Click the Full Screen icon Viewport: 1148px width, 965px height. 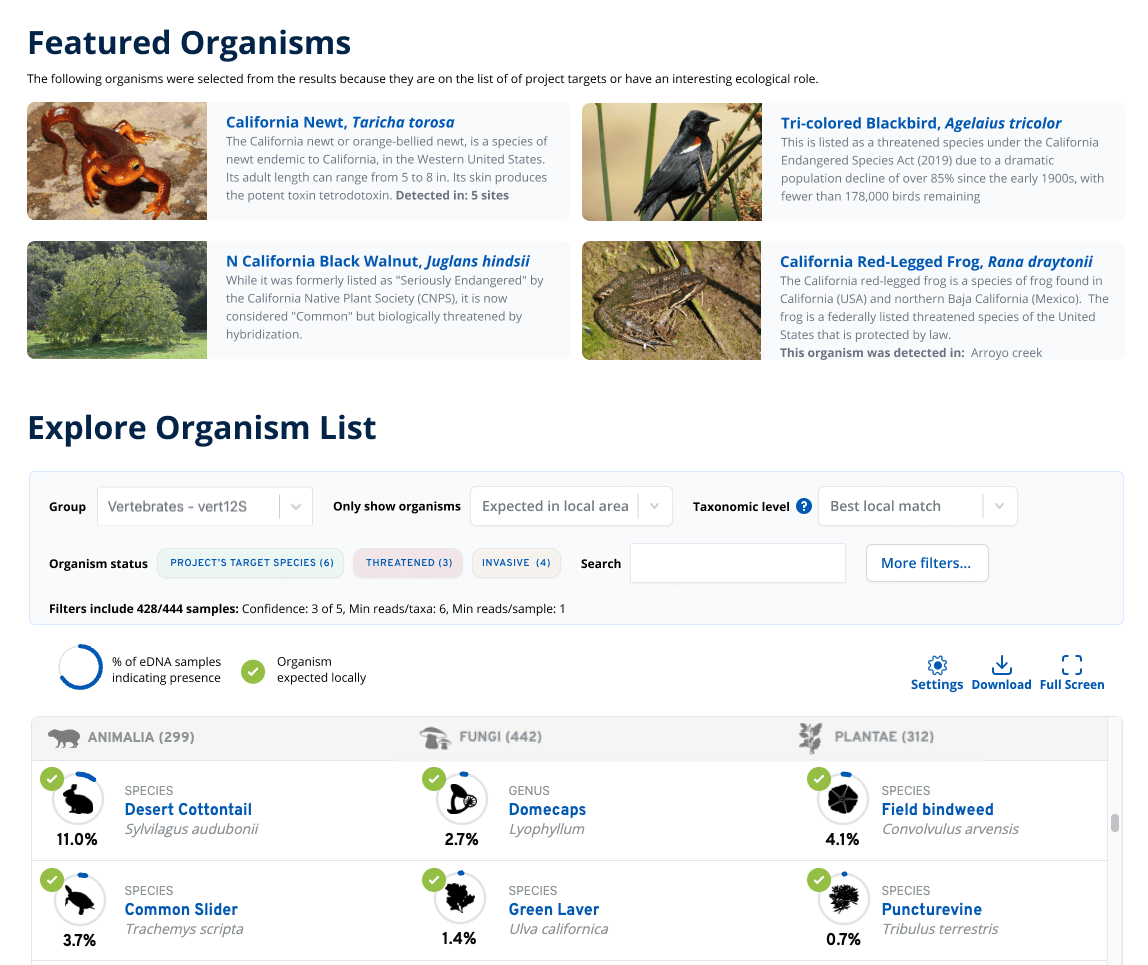(1071, 664)
